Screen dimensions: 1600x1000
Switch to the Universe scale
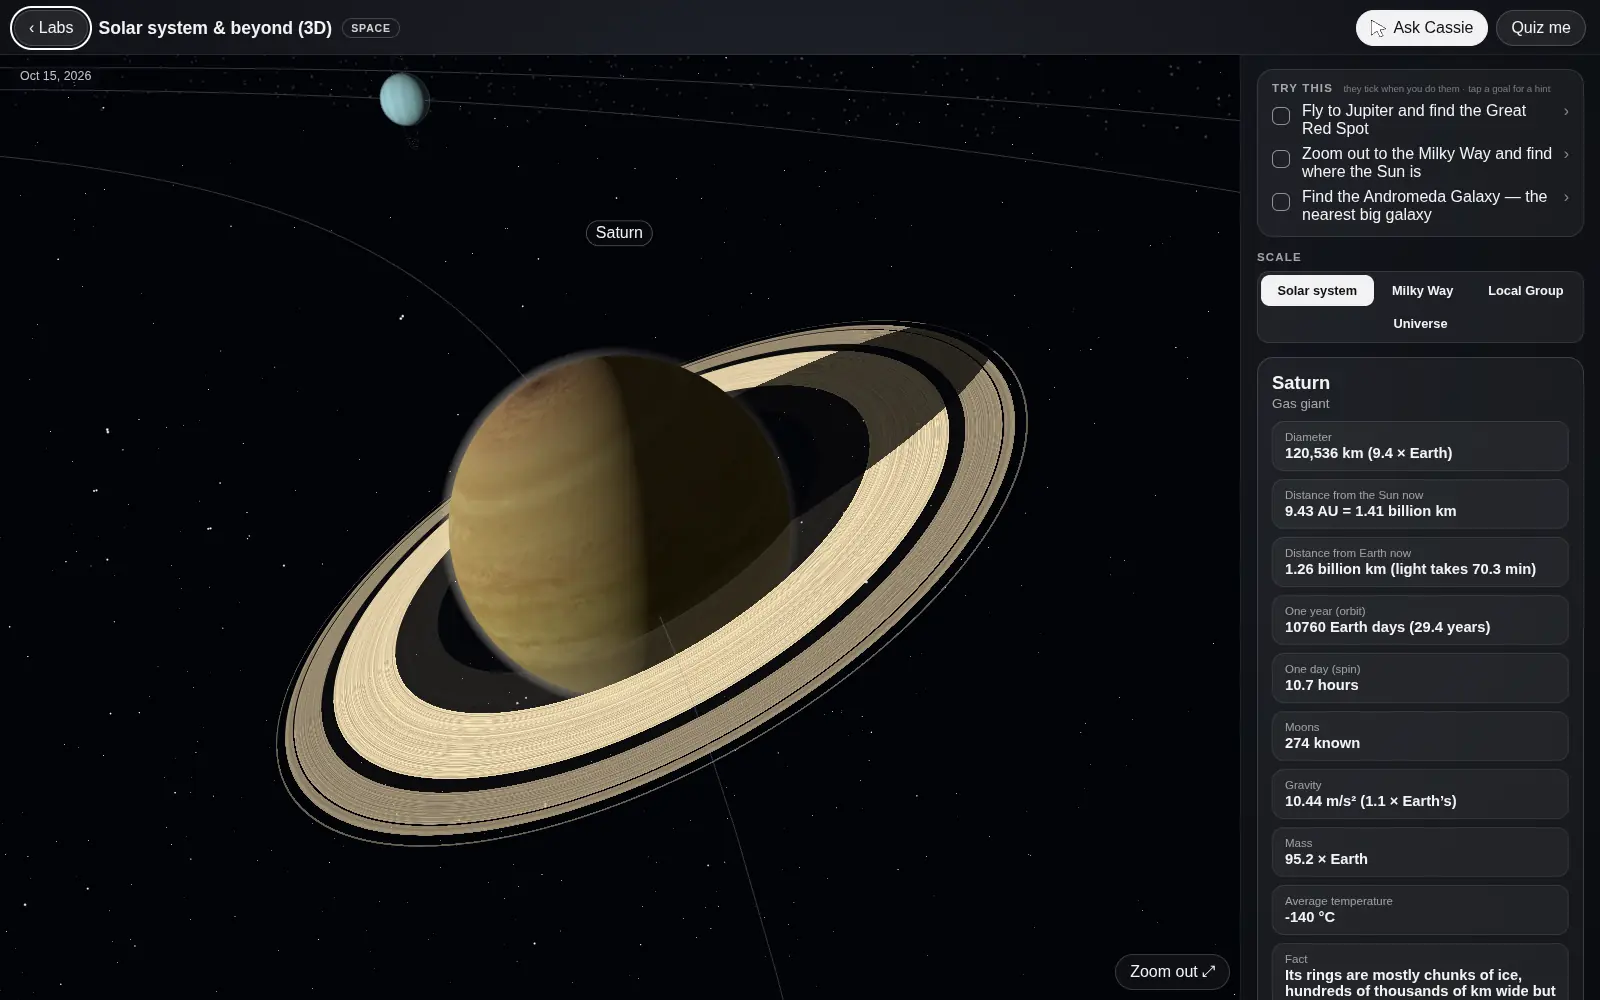(x=1420, y=323)
